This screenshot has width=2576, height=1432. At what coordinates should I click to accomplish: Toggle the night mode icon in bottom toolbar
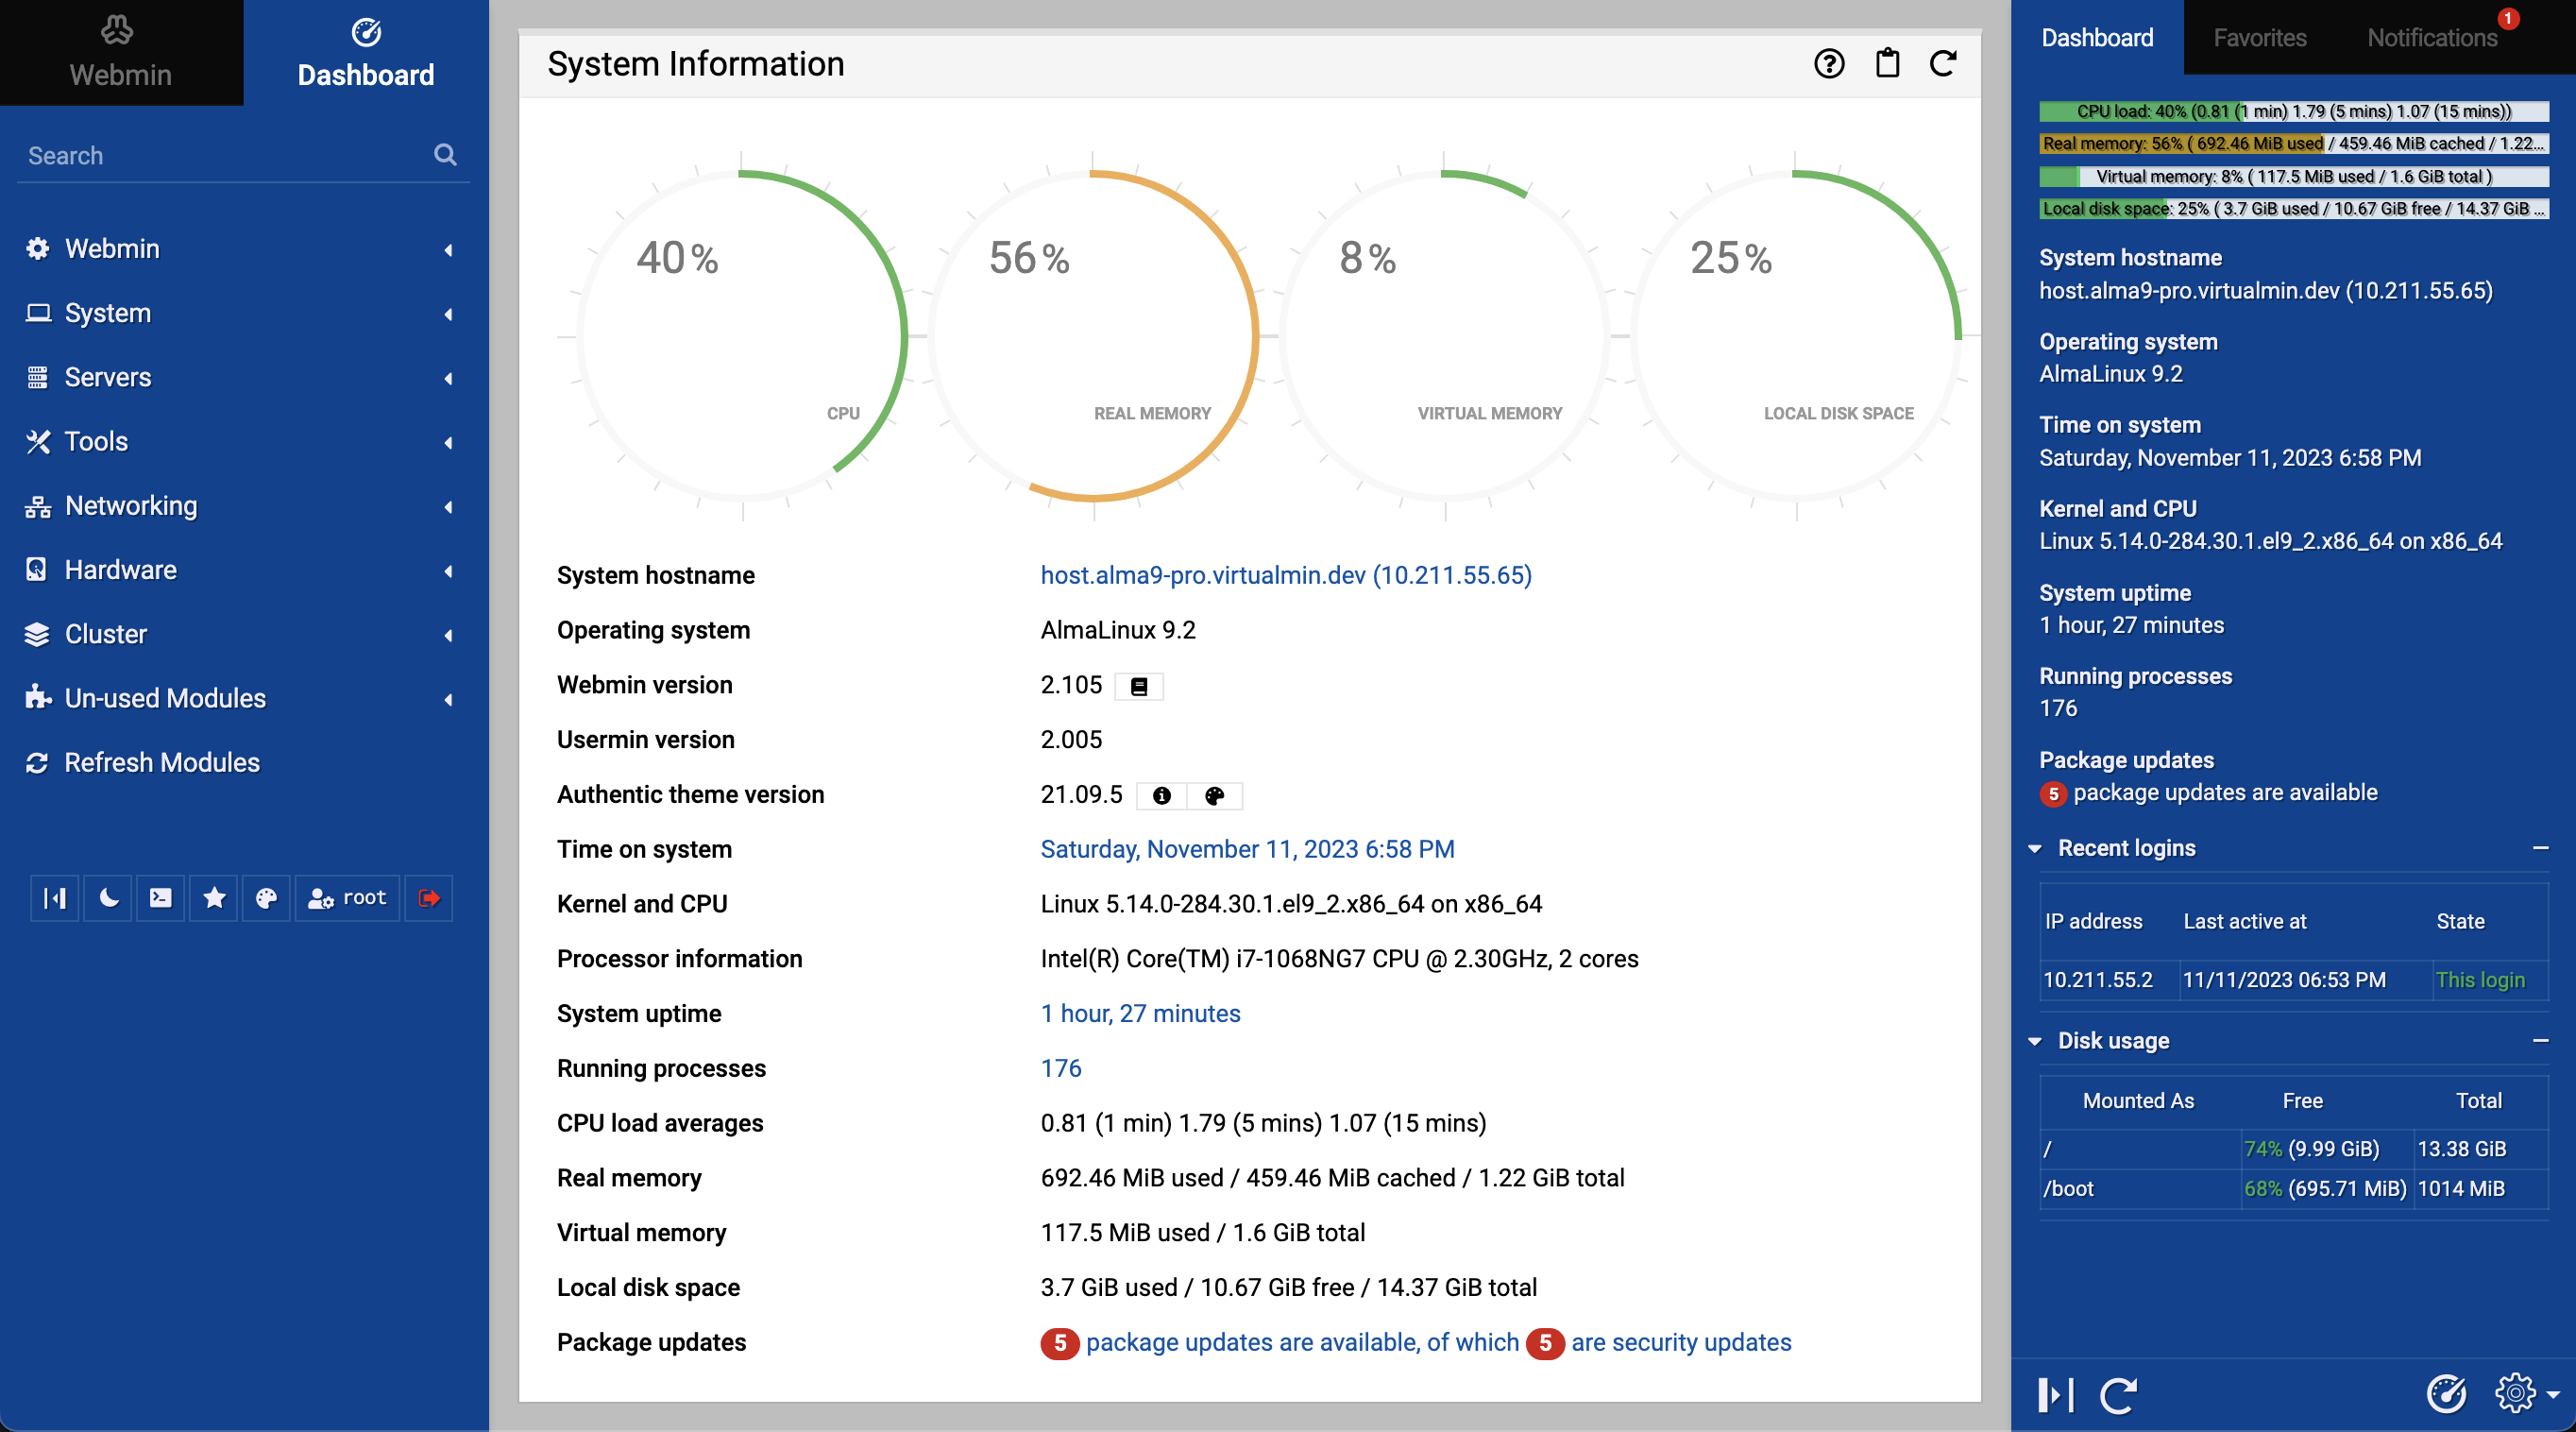pyautogui.click(x=104, y=897)
